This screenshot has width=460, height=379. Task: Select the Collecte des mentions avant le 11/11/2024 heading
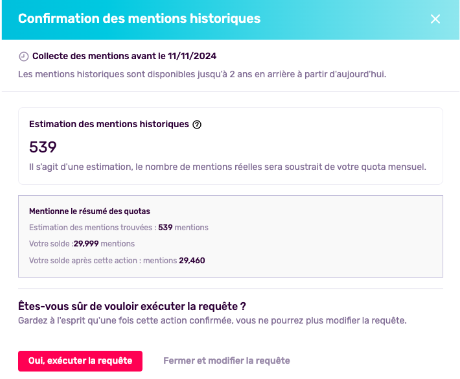124,56
